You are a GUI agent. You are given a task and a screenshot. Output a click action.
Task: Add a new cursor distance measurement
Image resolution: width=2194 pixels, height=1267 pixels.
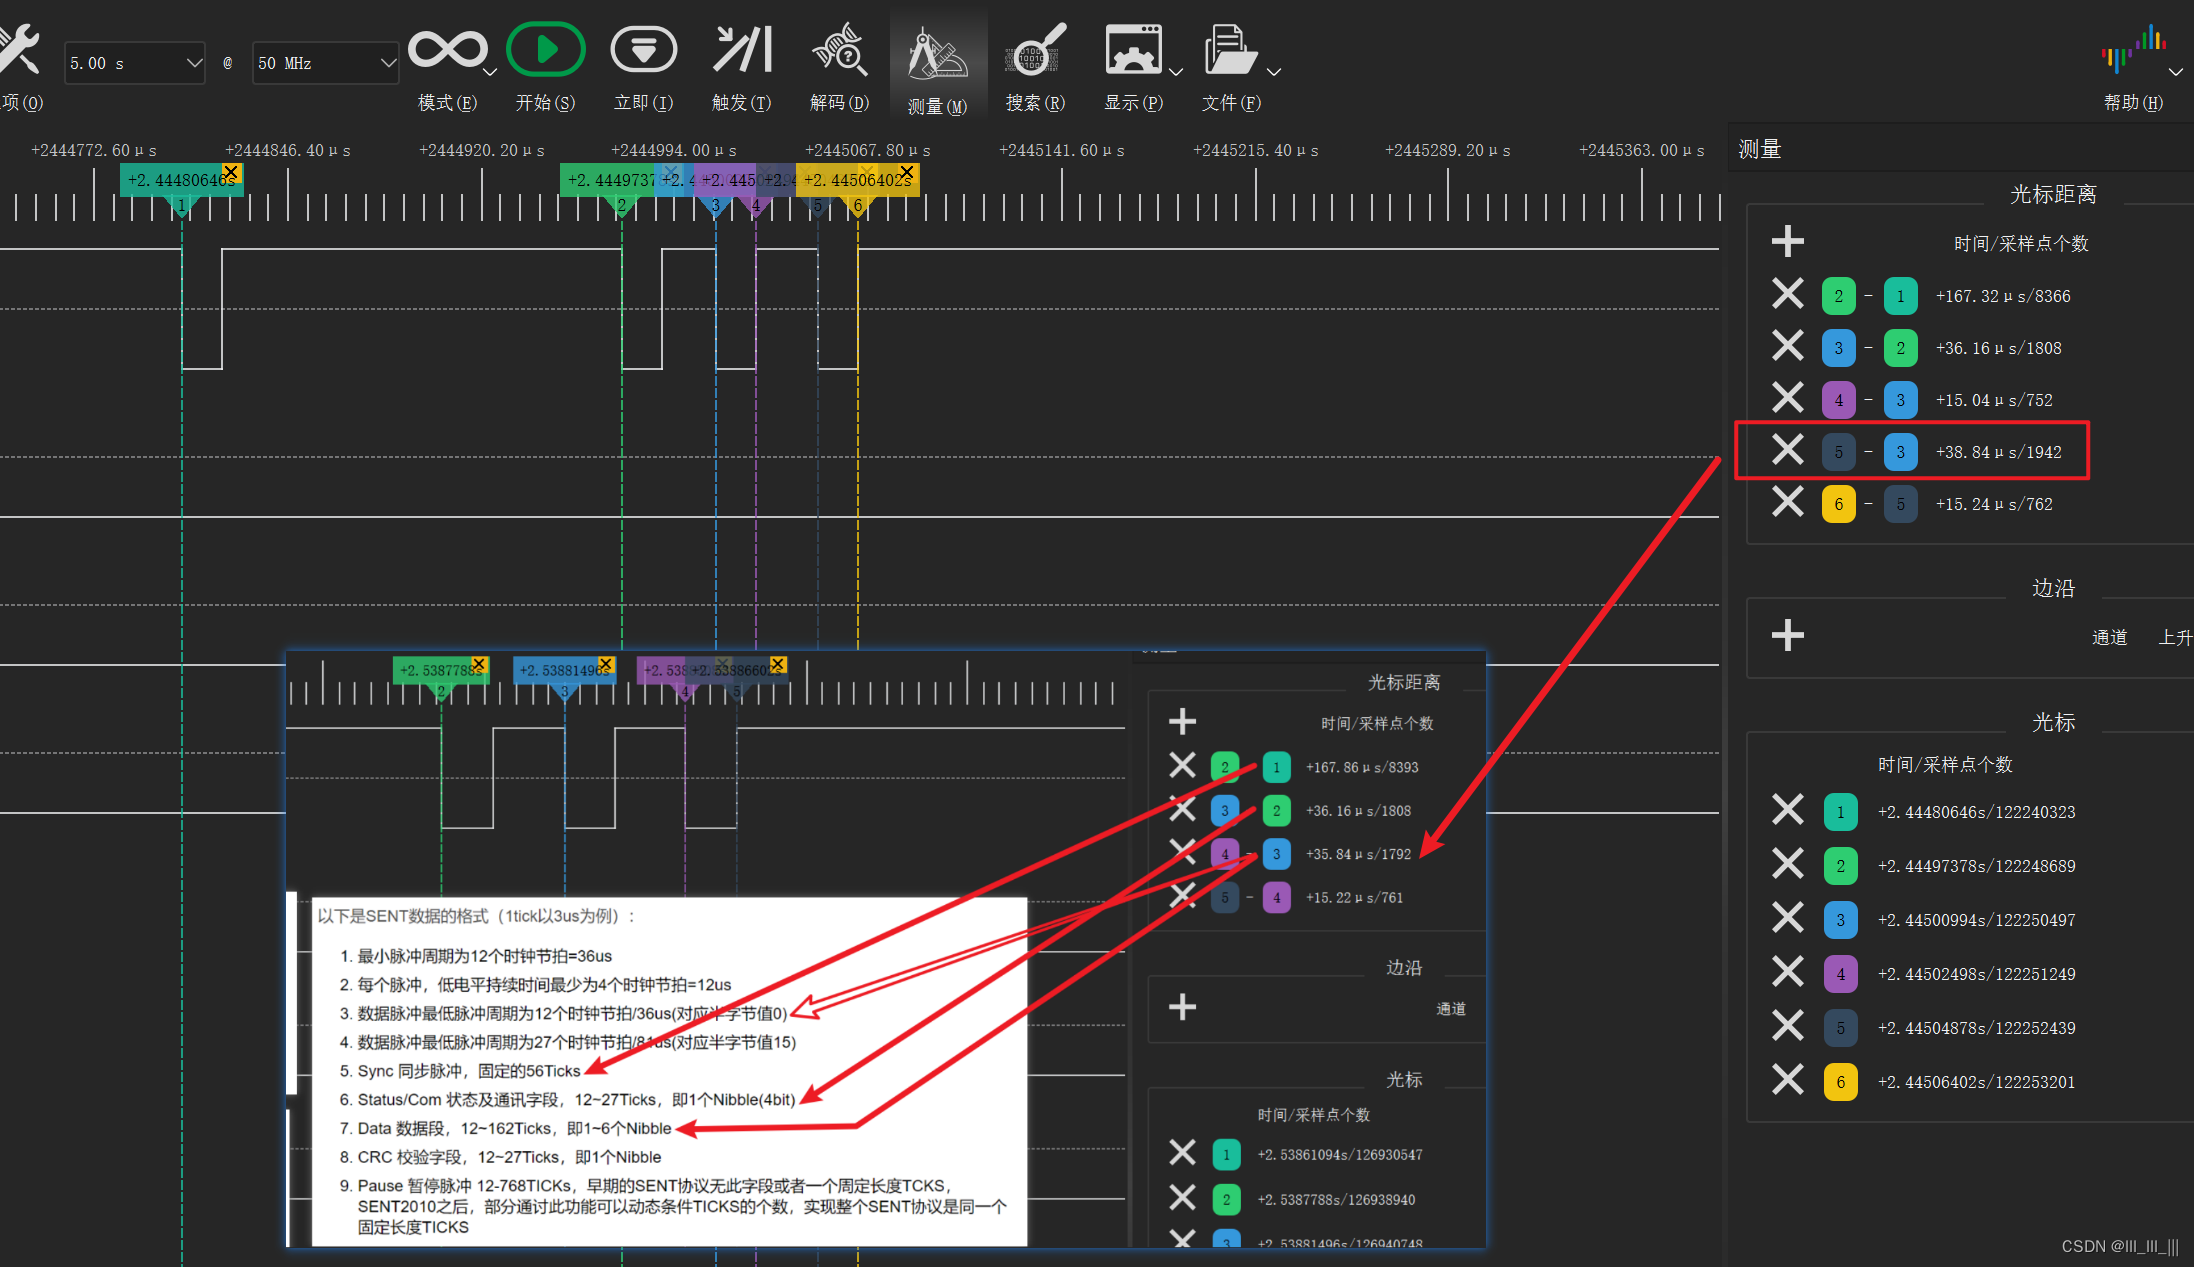tap(1787, 241)
